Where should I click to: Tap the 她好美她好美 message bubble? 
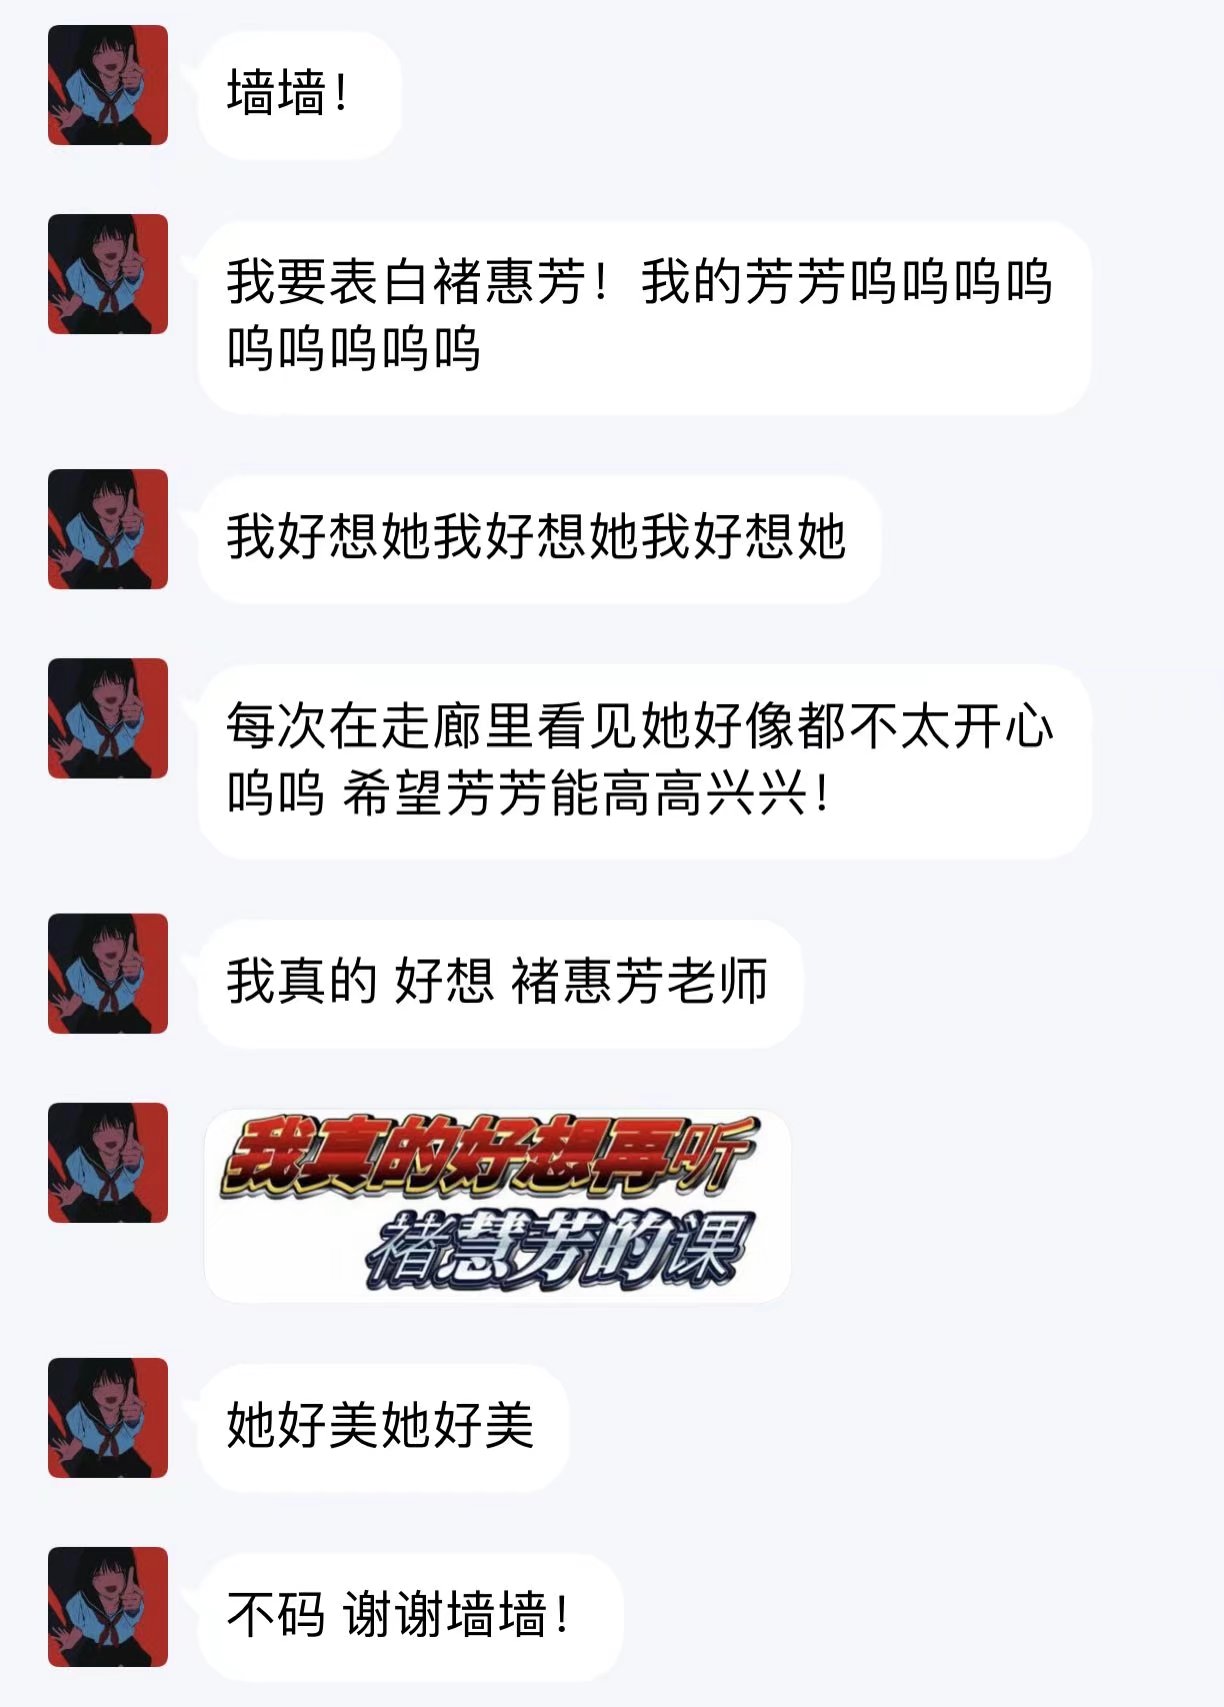[x=383, y=1427]
